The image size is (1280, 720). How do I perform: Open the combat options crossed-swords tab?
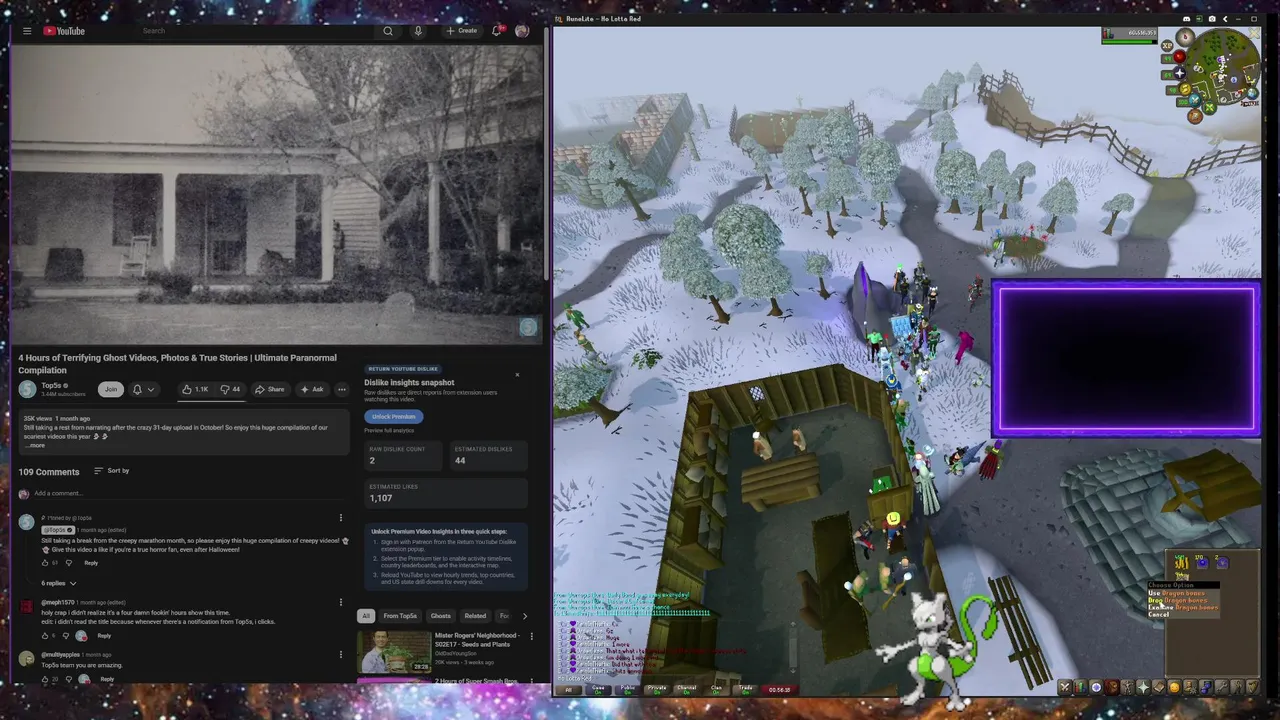point(1065,687)
